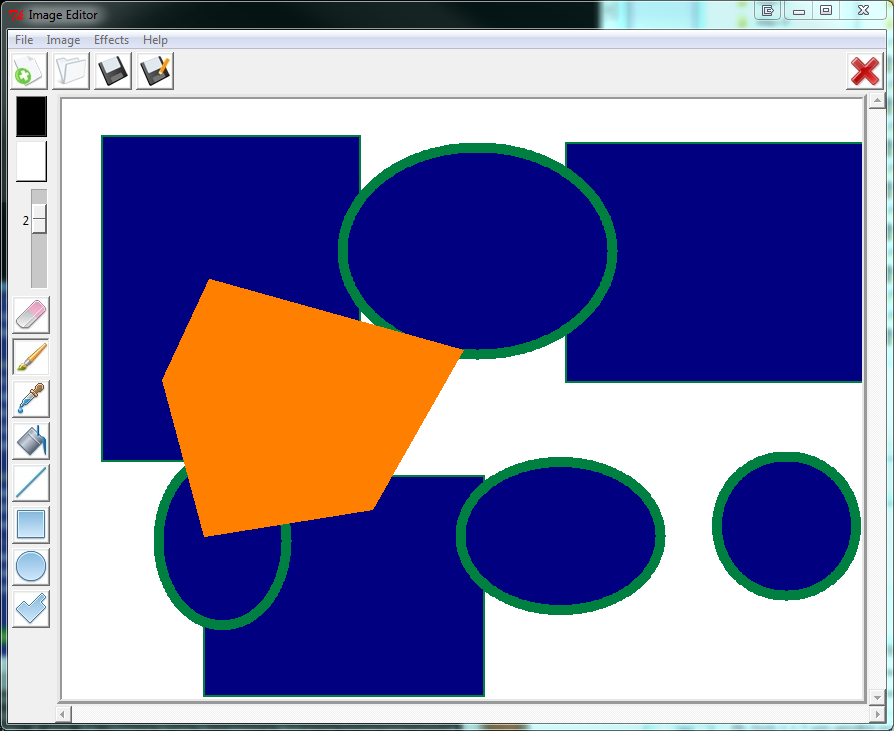Open the Image menu

tap(63, 39)
